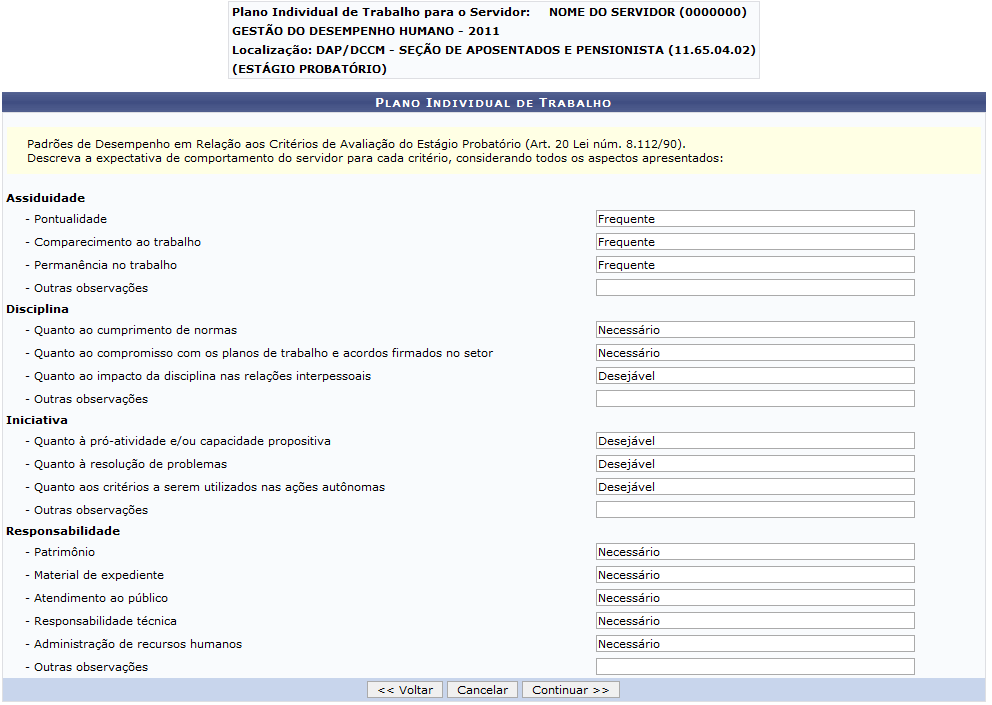
Task: Click the '- Administração de recursos humanos' label
Action: click(x=133, y=644)
